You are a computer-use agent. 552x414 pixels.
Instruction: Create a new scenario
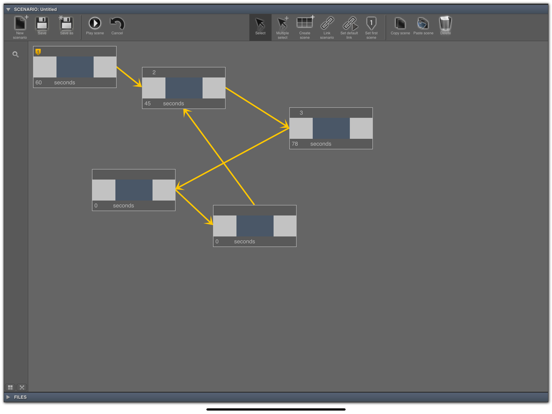coord(20,27)
